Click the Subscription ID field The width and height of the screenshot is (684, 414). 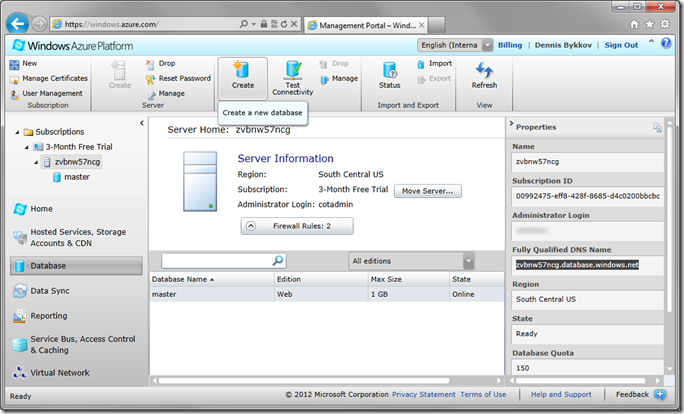point(587,196)
